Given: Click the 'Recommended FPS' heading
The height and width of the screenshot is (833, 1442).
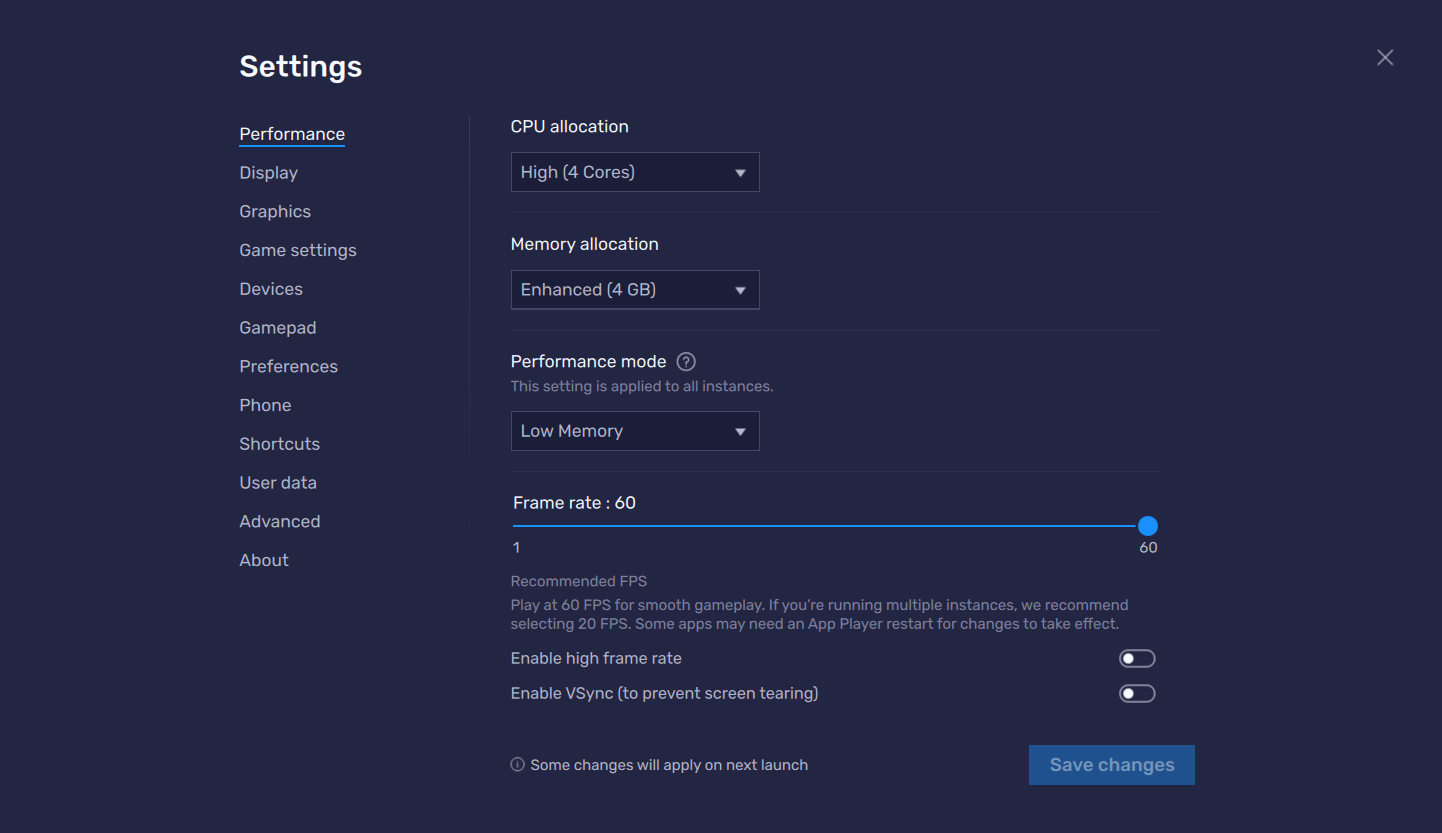Looking at the screenshot, I should [579, 581].
